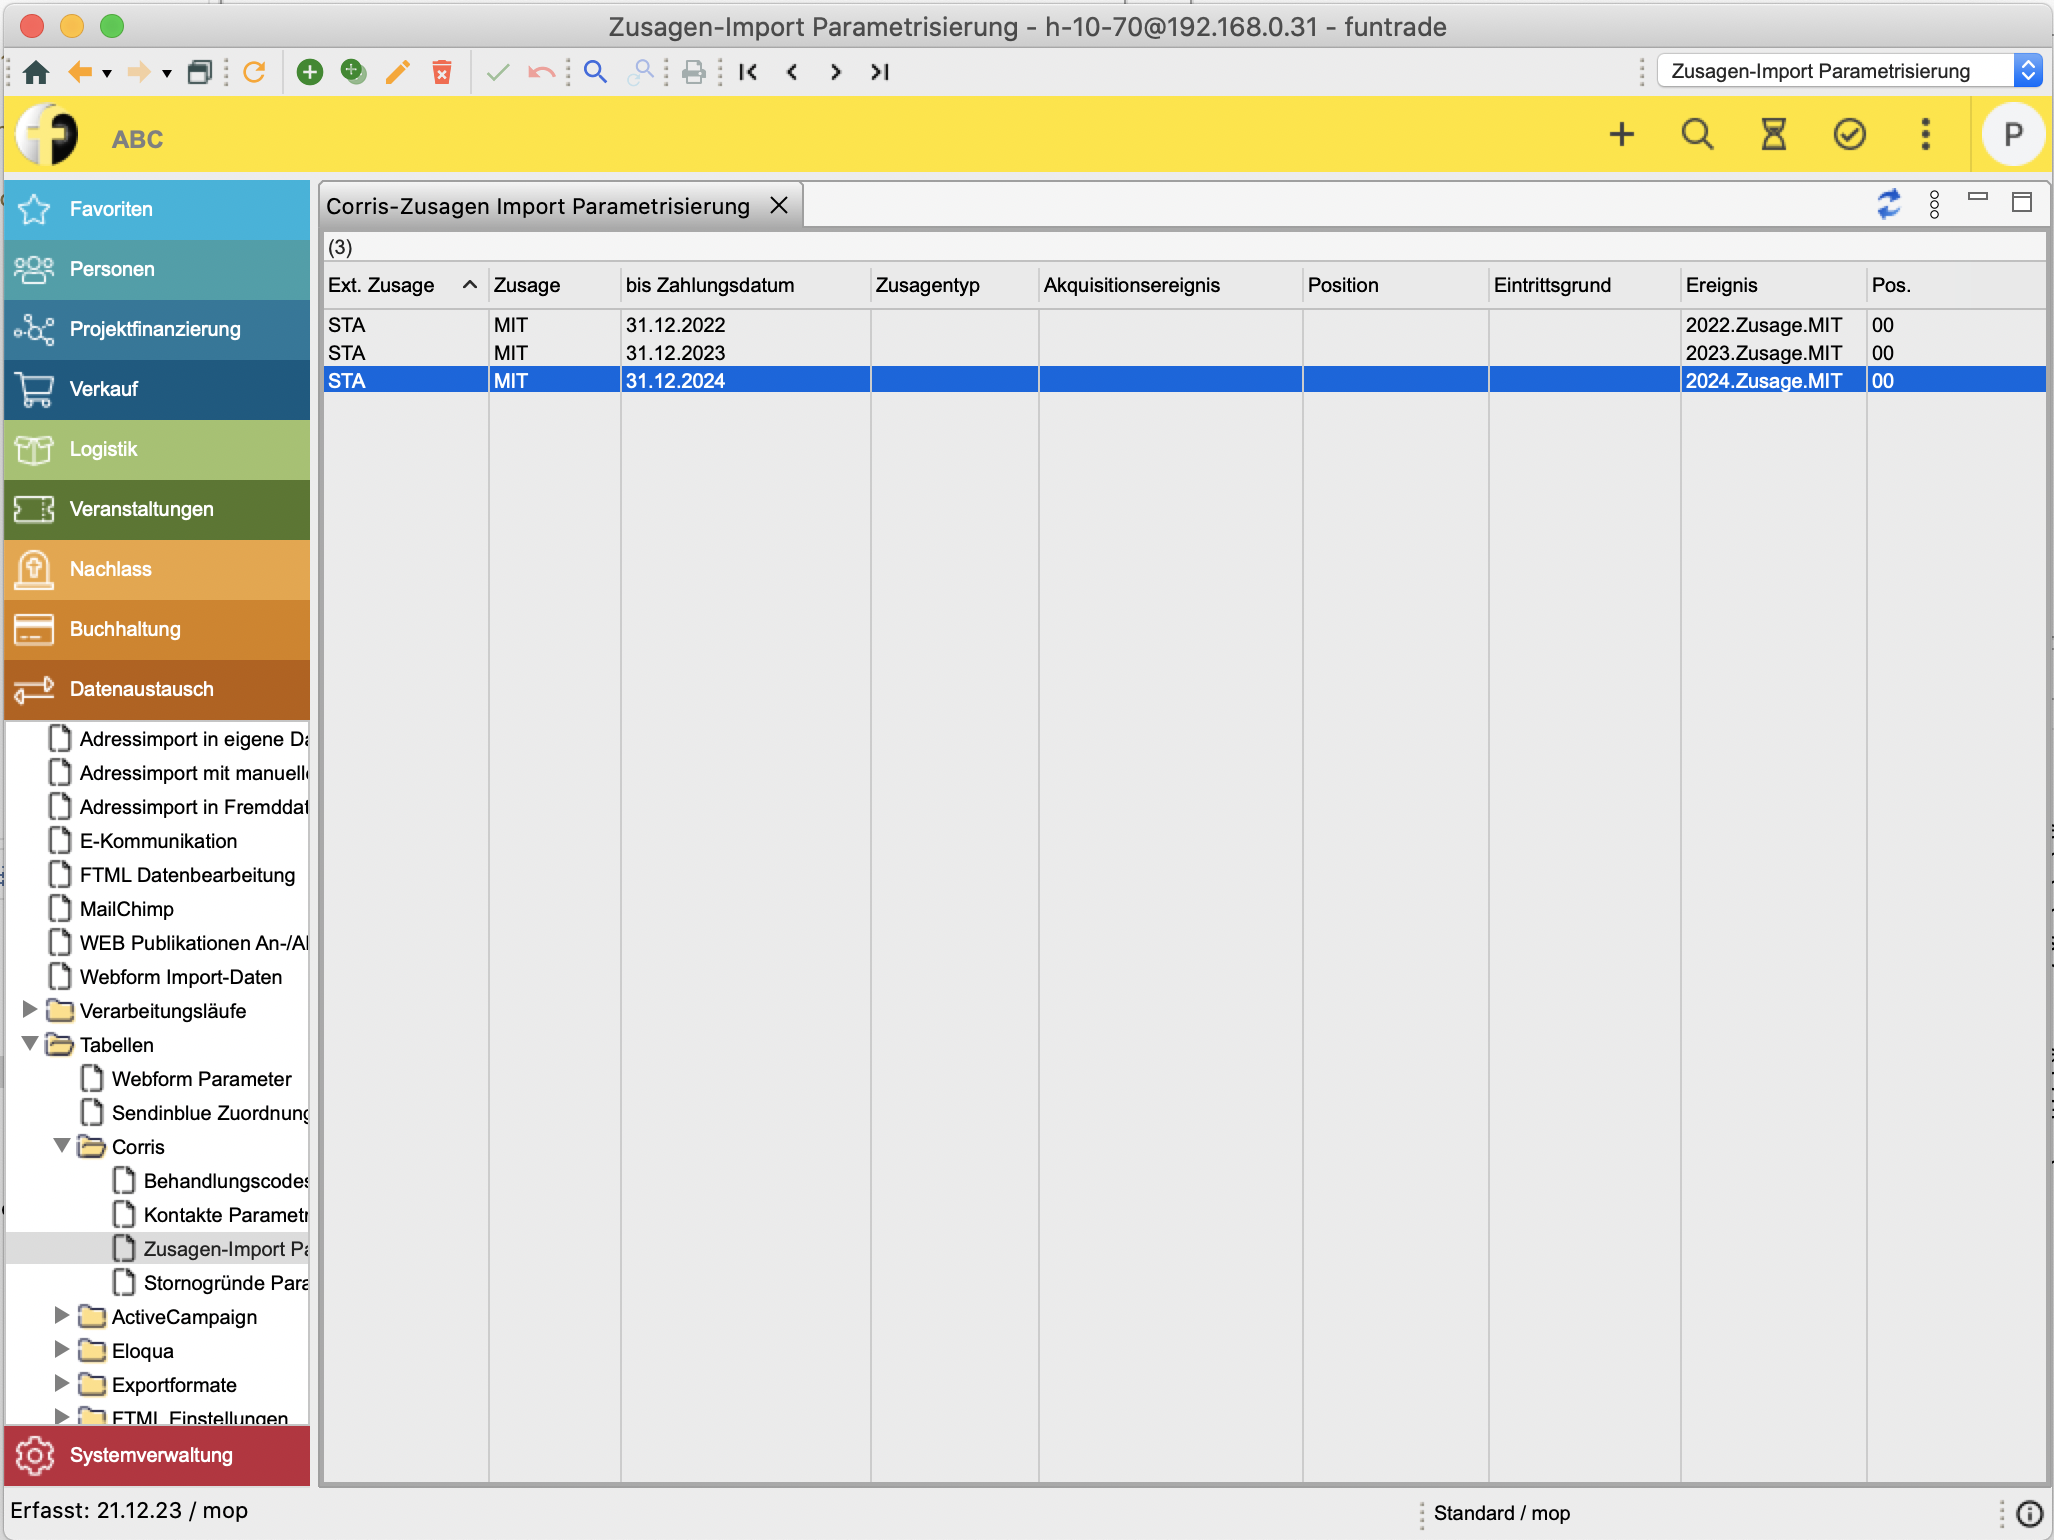Click the home icon in toolbar

tap(36, 72)
